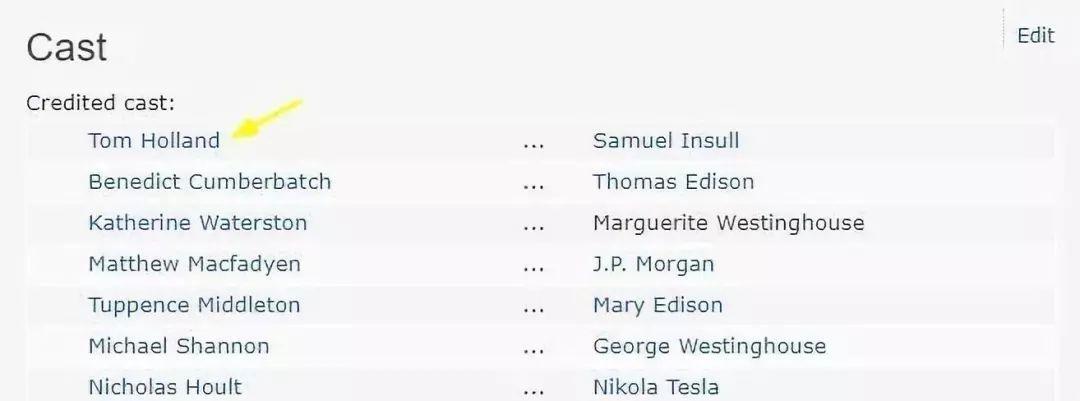Open Katherine Waterston's profile link
Viewport: 1080px width, 401px height.
pyautogui.click(x=198, y=223)
